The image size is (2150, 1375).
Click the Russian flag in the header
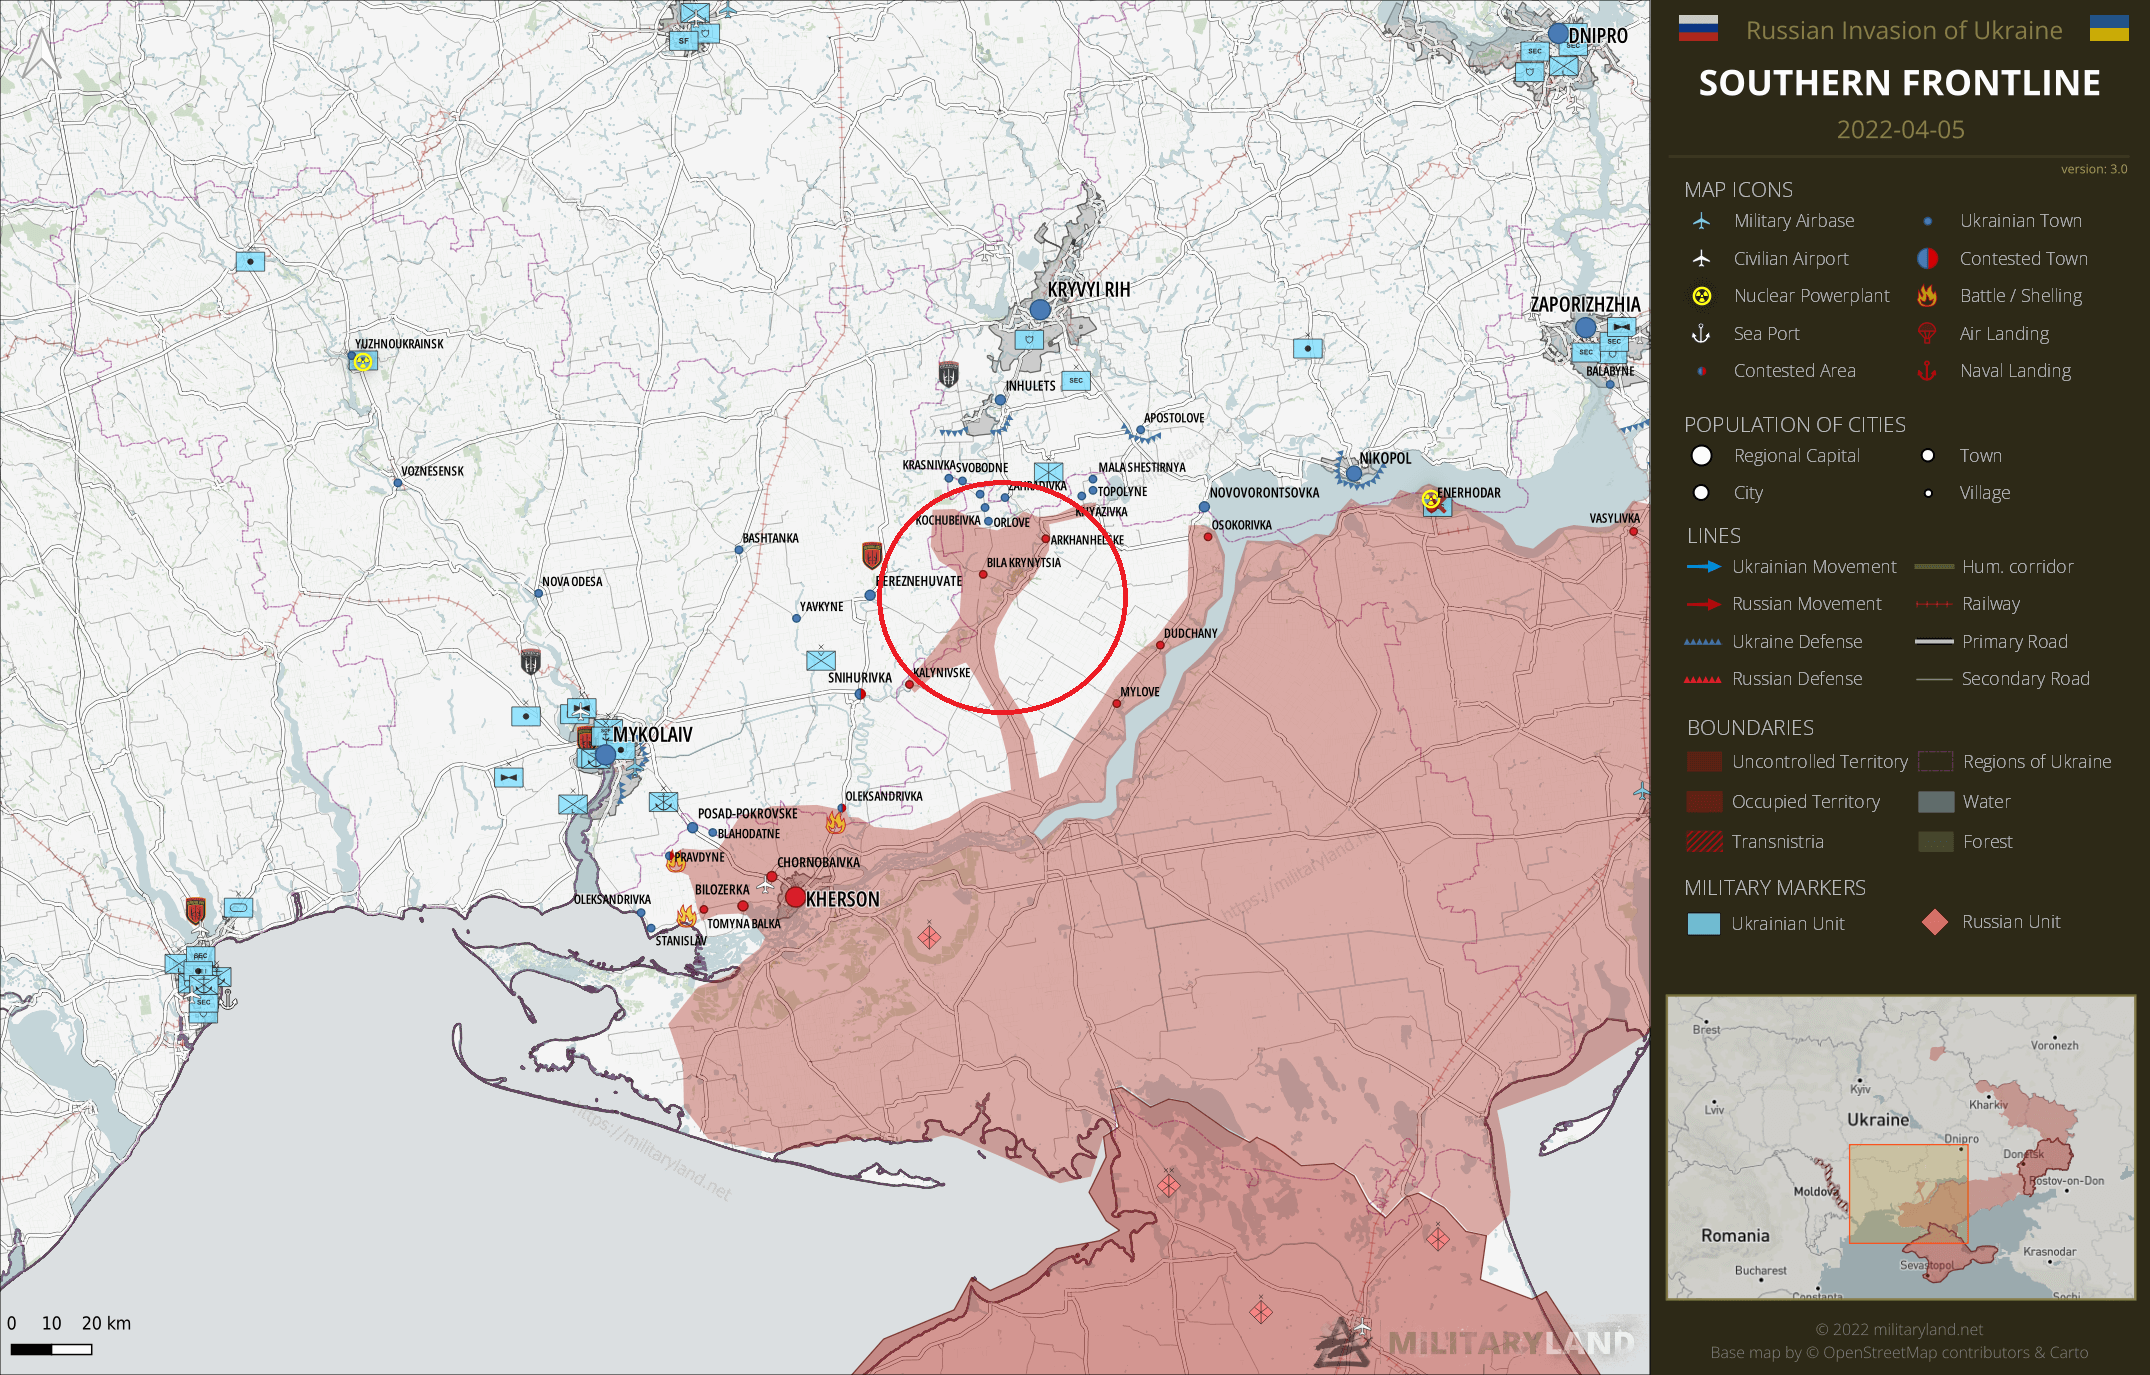click(1698, 28)
